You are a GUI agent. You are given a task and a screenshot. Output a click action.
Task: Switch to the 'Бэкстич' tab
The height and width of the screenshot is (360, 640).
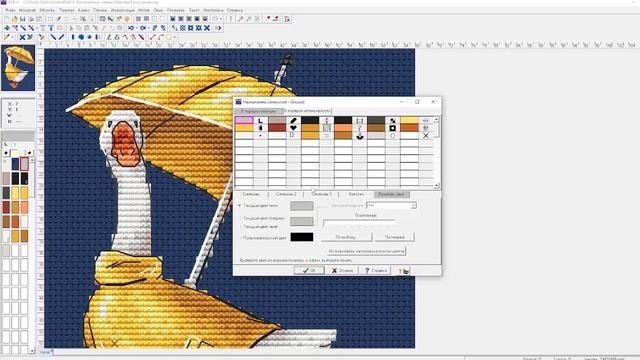pyautogui.click(x=356, y=194)
